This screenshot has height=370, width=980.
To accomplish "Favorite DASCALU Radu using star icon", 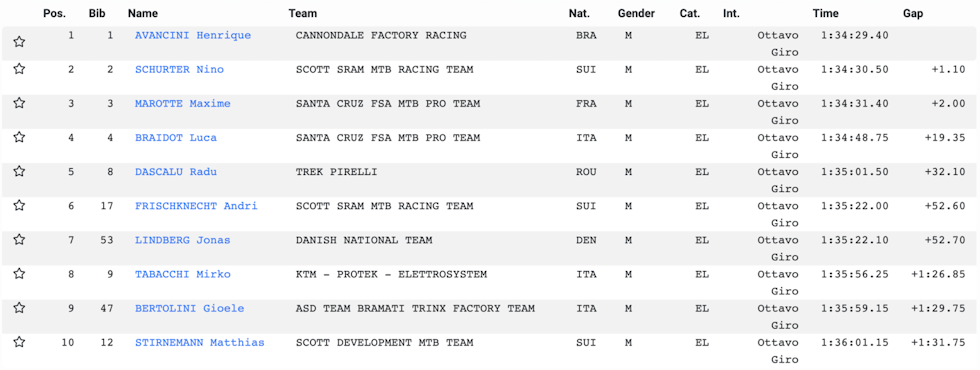I will [x=19, y=171].
